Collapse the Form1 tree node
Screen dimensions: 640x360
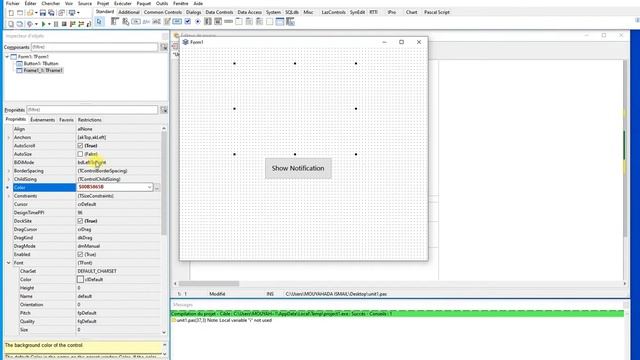pyautogui.click(x=7, y=57)
